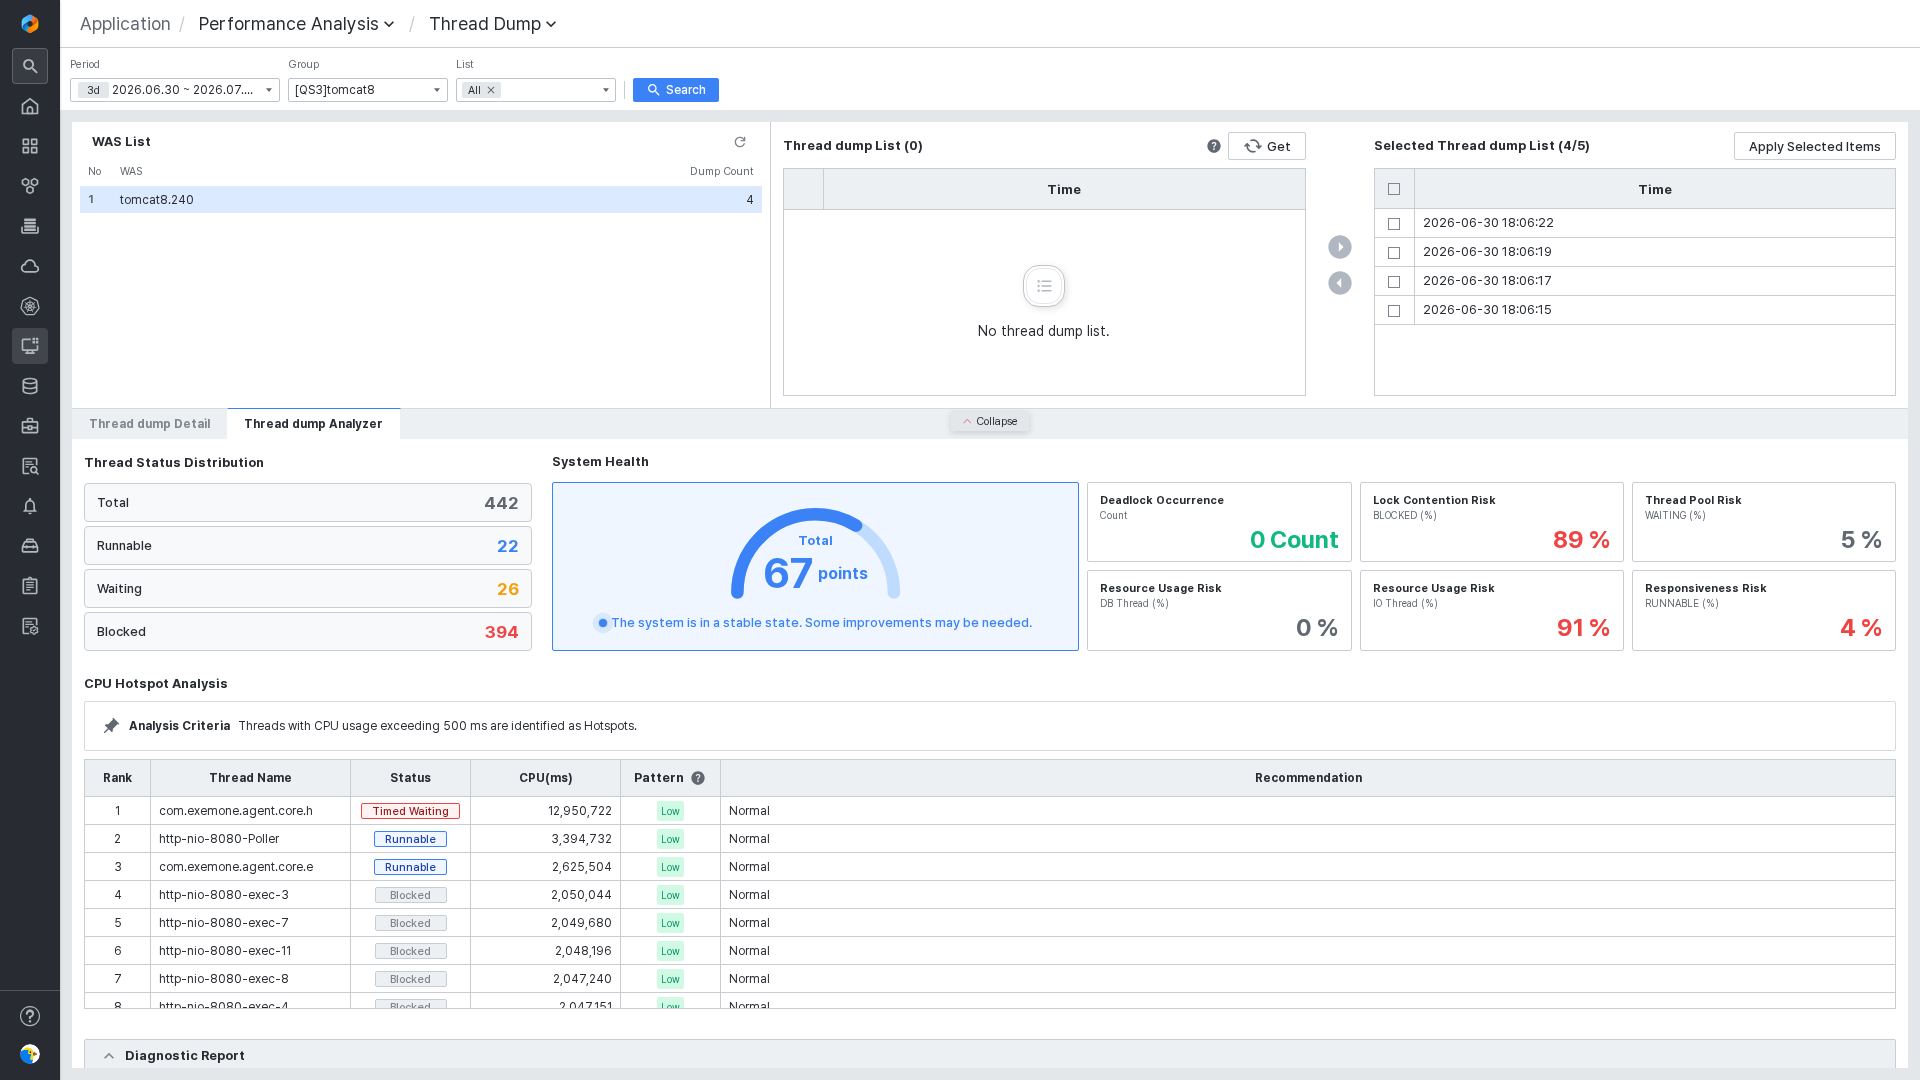Screen dimensions: 1920x1080
Task: Open the clipboard report sidebar icon
Action: pyautogui.click(x=30, y=586)
